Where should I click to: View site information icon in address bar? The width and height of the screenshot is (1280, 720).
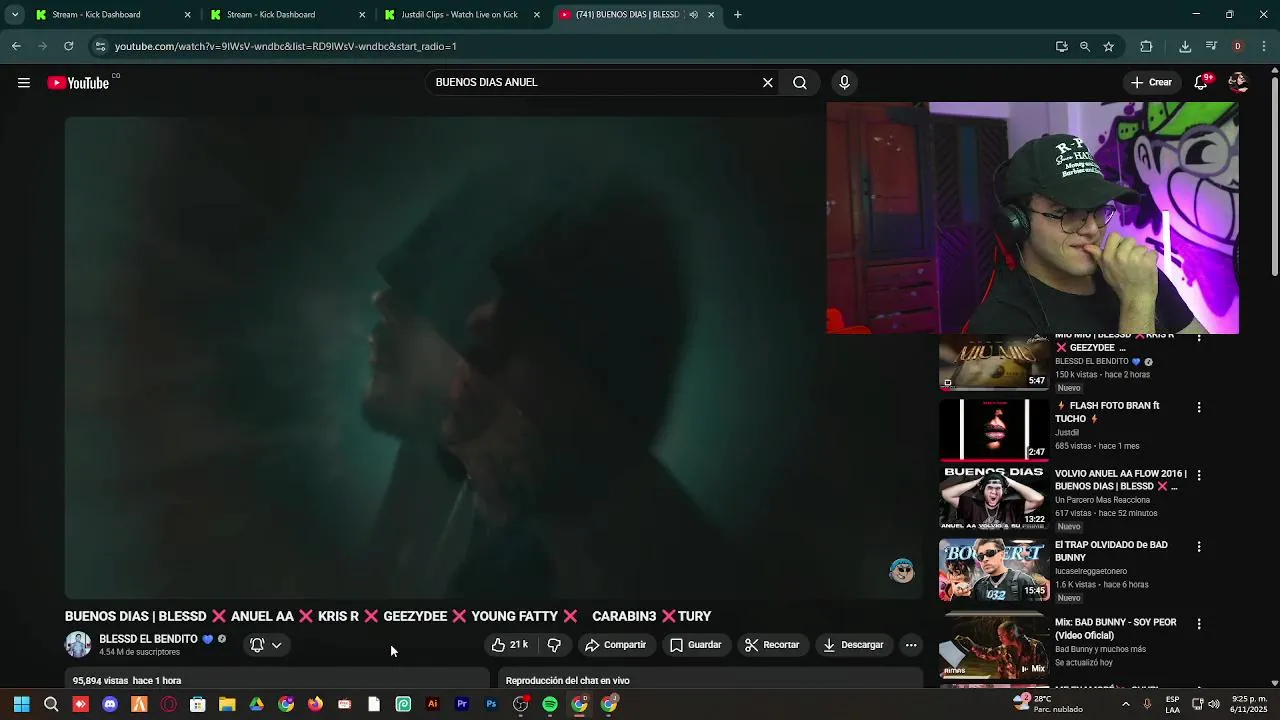(x=100, y=46)
